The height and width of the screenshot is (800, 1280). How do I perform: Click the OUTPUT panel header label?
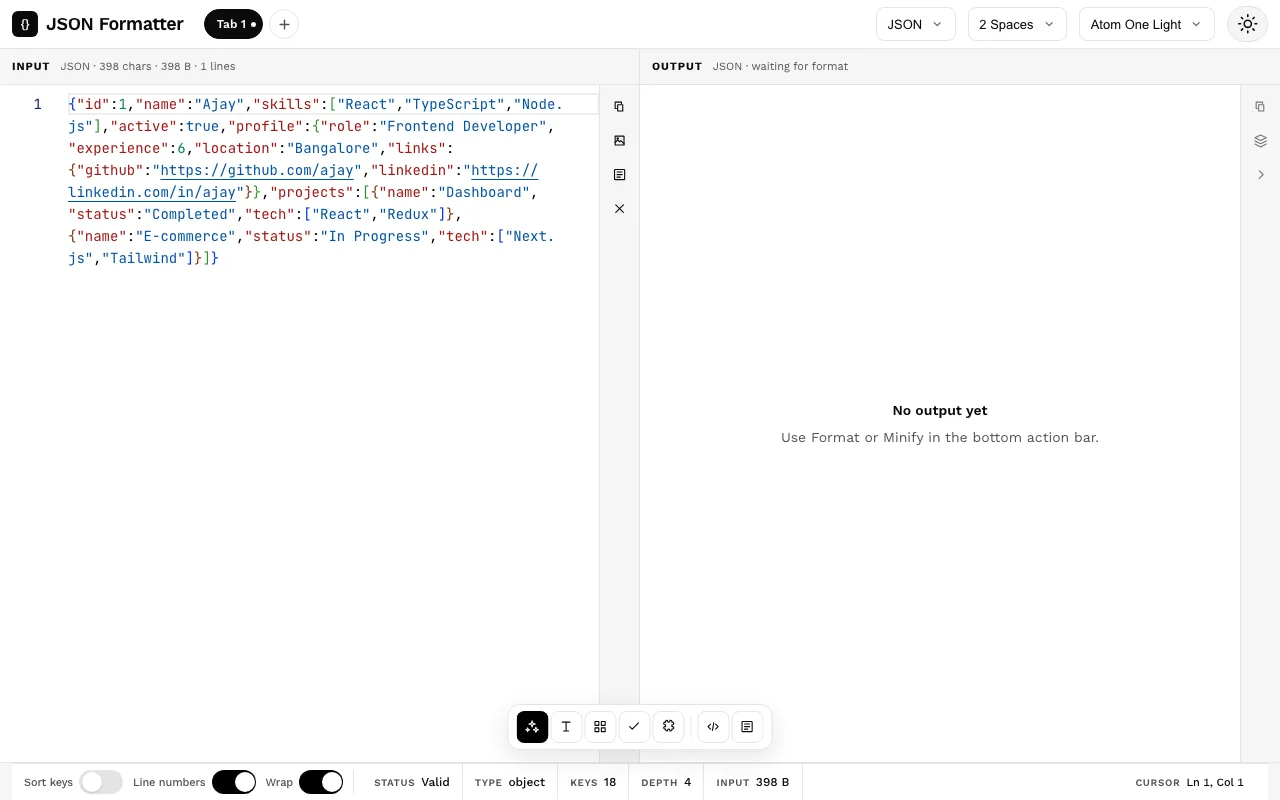(x=677, y=66)
